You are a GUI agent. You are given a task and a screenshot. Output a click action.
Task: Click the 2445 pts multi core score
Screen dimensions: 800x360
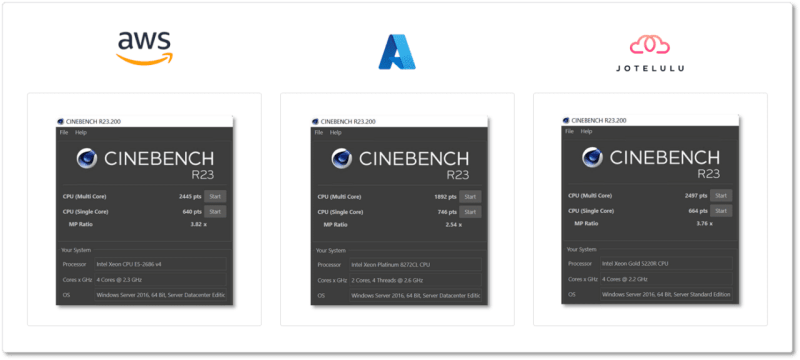pyautogui.click(x=190, y=196)
